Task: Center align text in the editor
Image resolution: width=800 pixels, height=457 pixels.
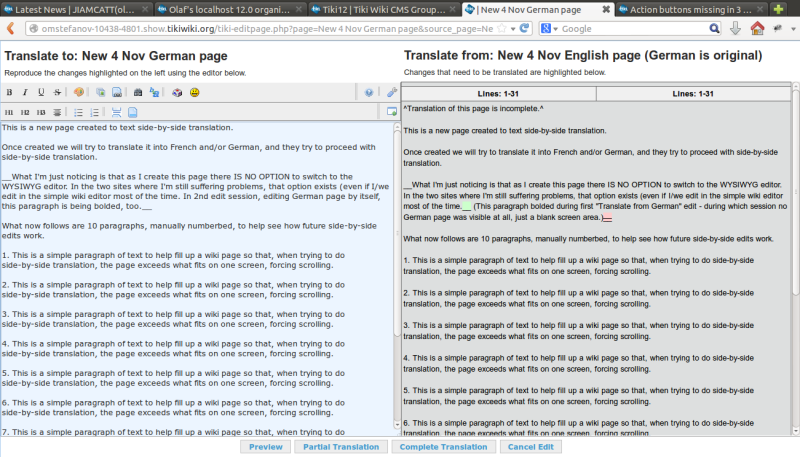Action: [x=57, y=112]
